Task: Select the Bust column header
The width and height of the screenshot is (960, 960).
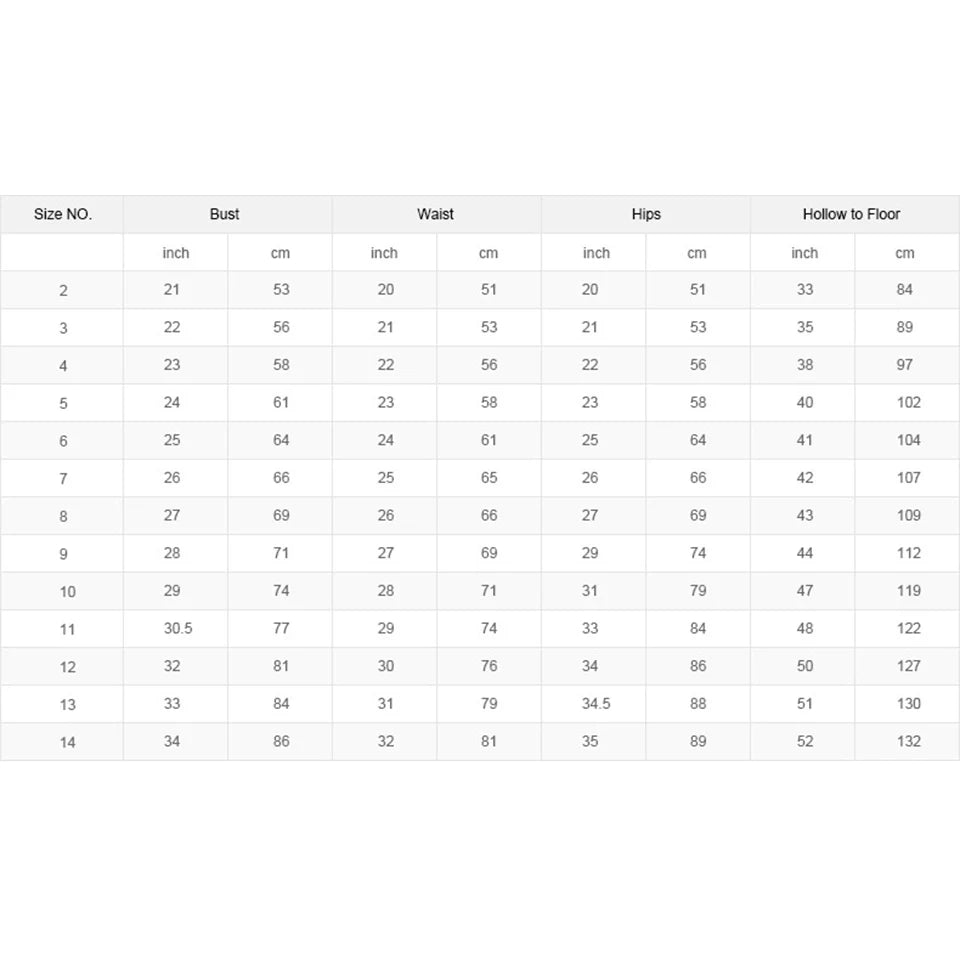Action: point(224,214)
